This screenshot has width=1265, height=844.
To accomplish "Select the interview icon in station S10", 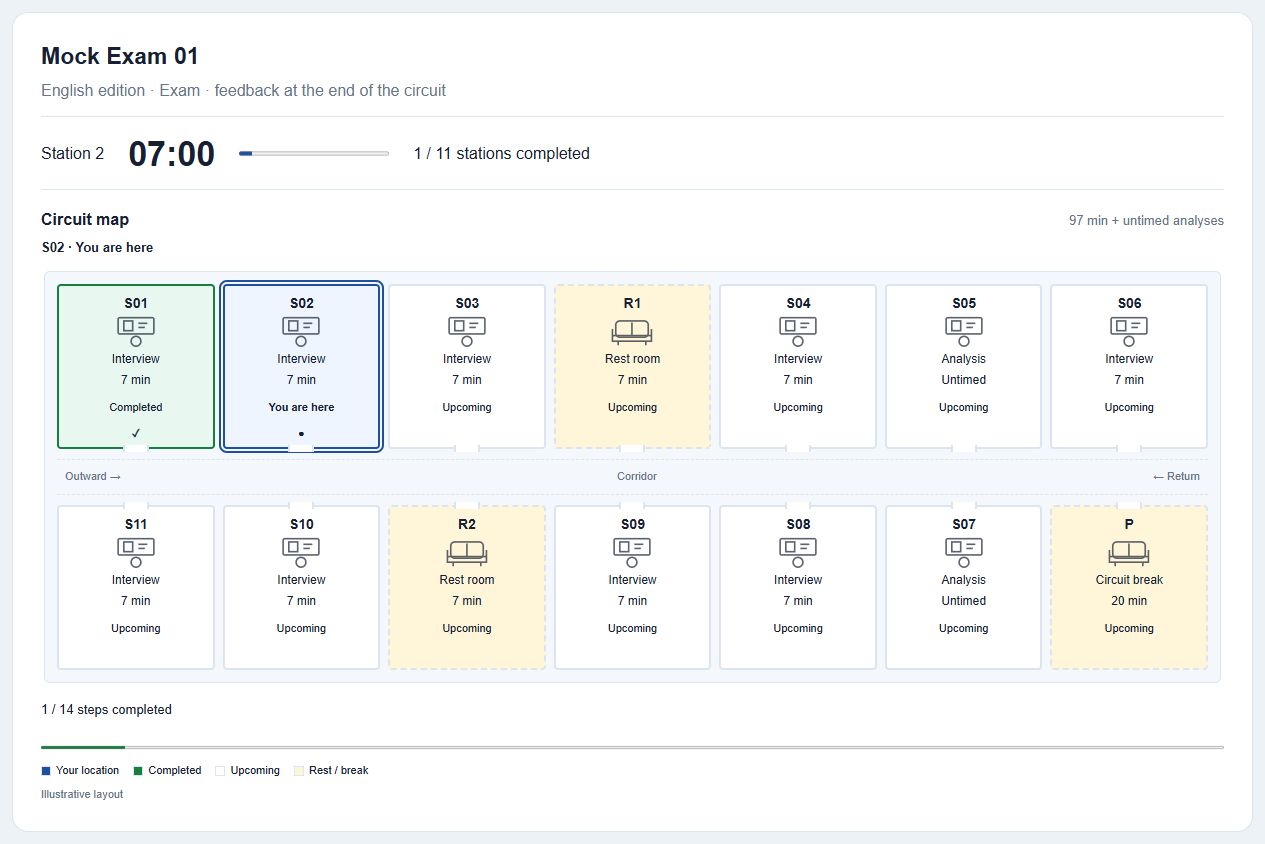I will click(301, 552).
